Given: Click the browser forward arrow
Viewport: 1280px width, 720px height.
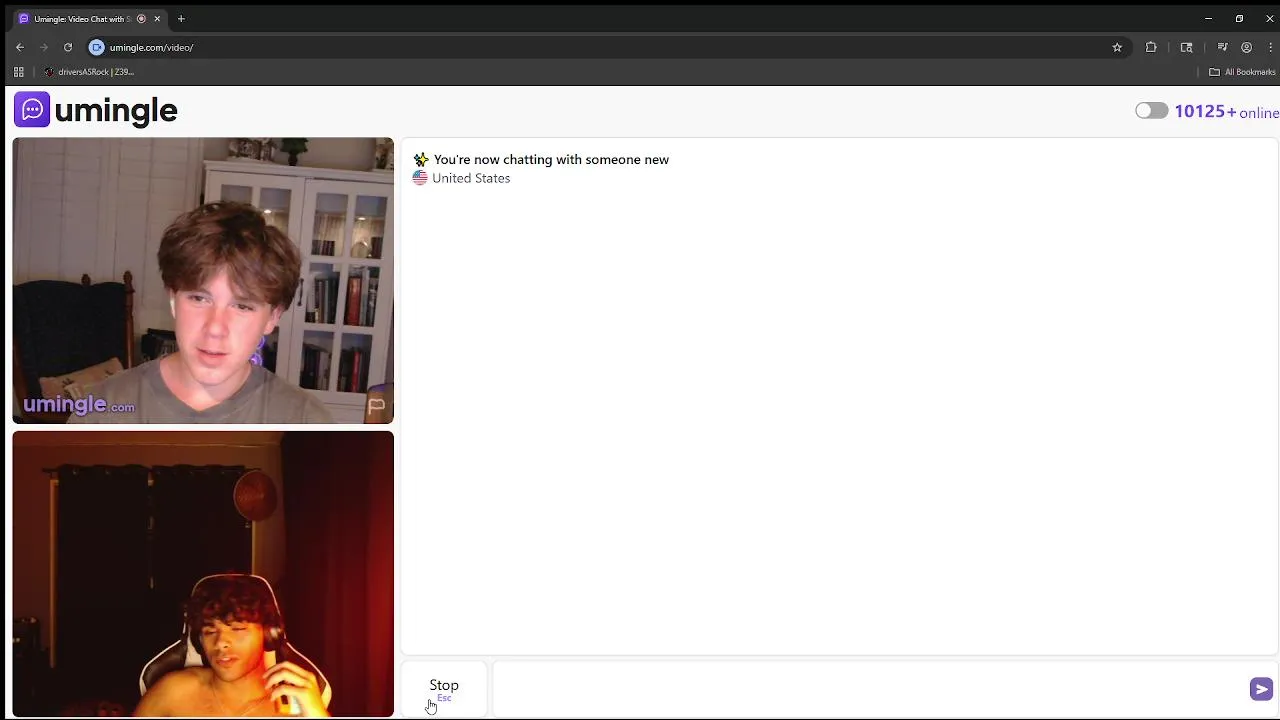Looking at the screenshot, I should click(x=44, y=47).
